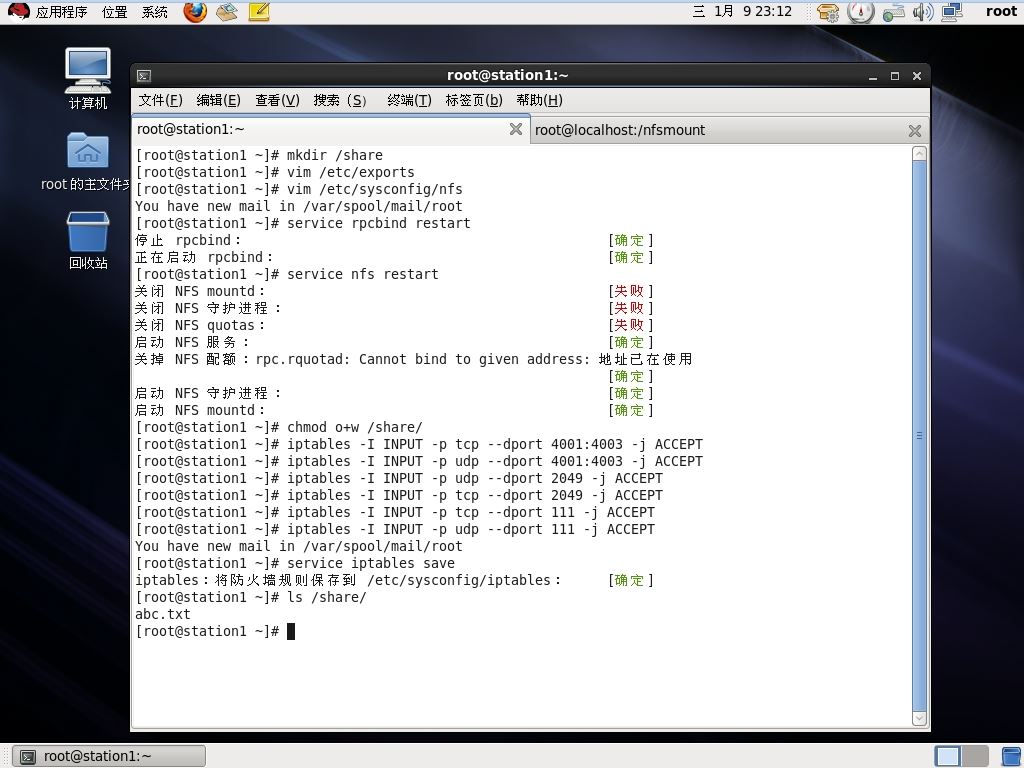Switch to the first workspace in the switcher

coord(947,756)
